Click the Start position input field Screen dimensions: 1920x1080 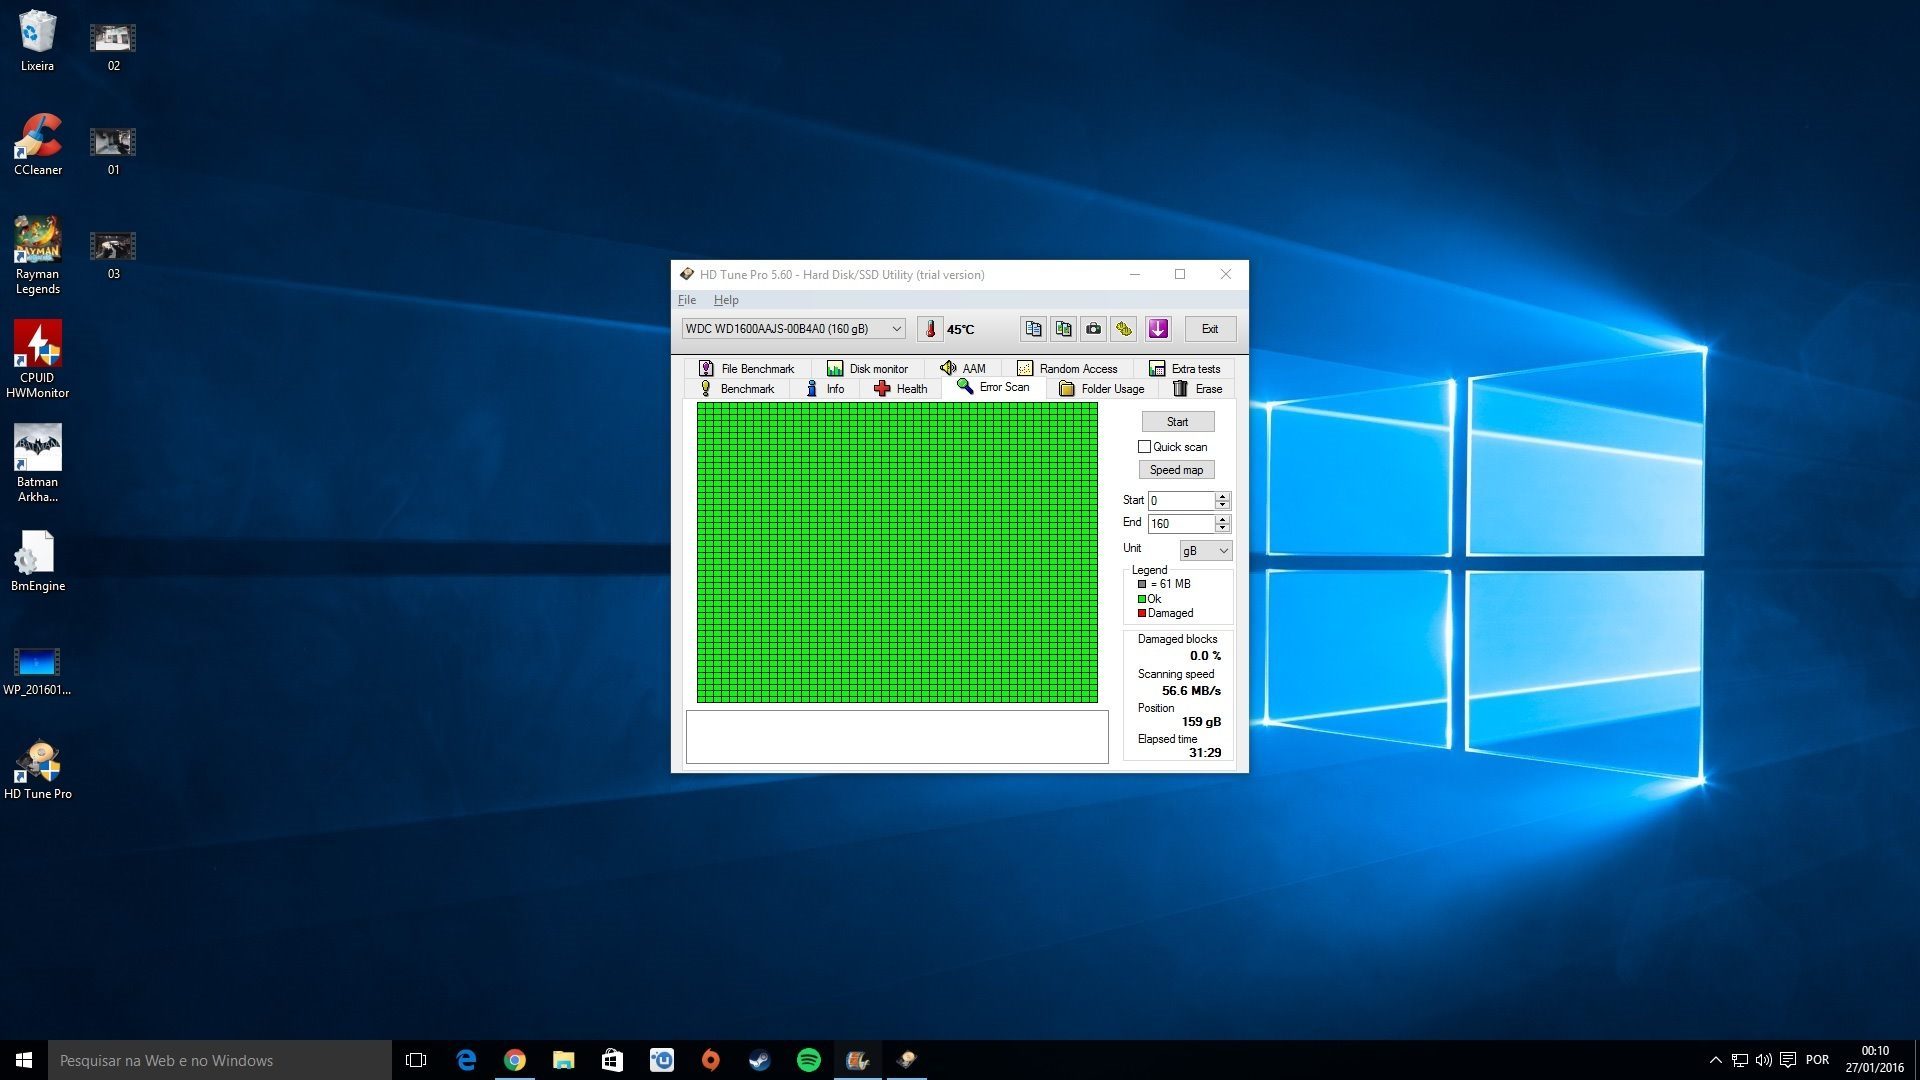click(x=1181, y=500)
